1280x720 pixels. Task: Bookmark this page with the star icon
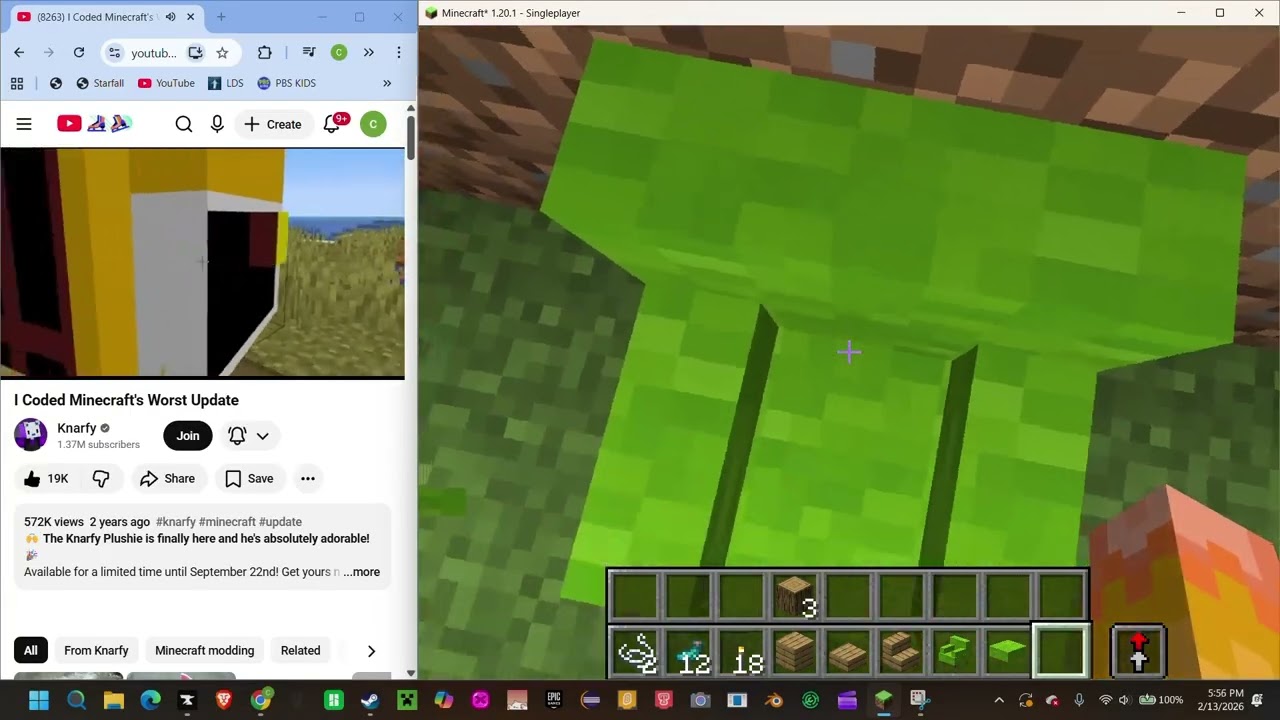click(222, 53)
